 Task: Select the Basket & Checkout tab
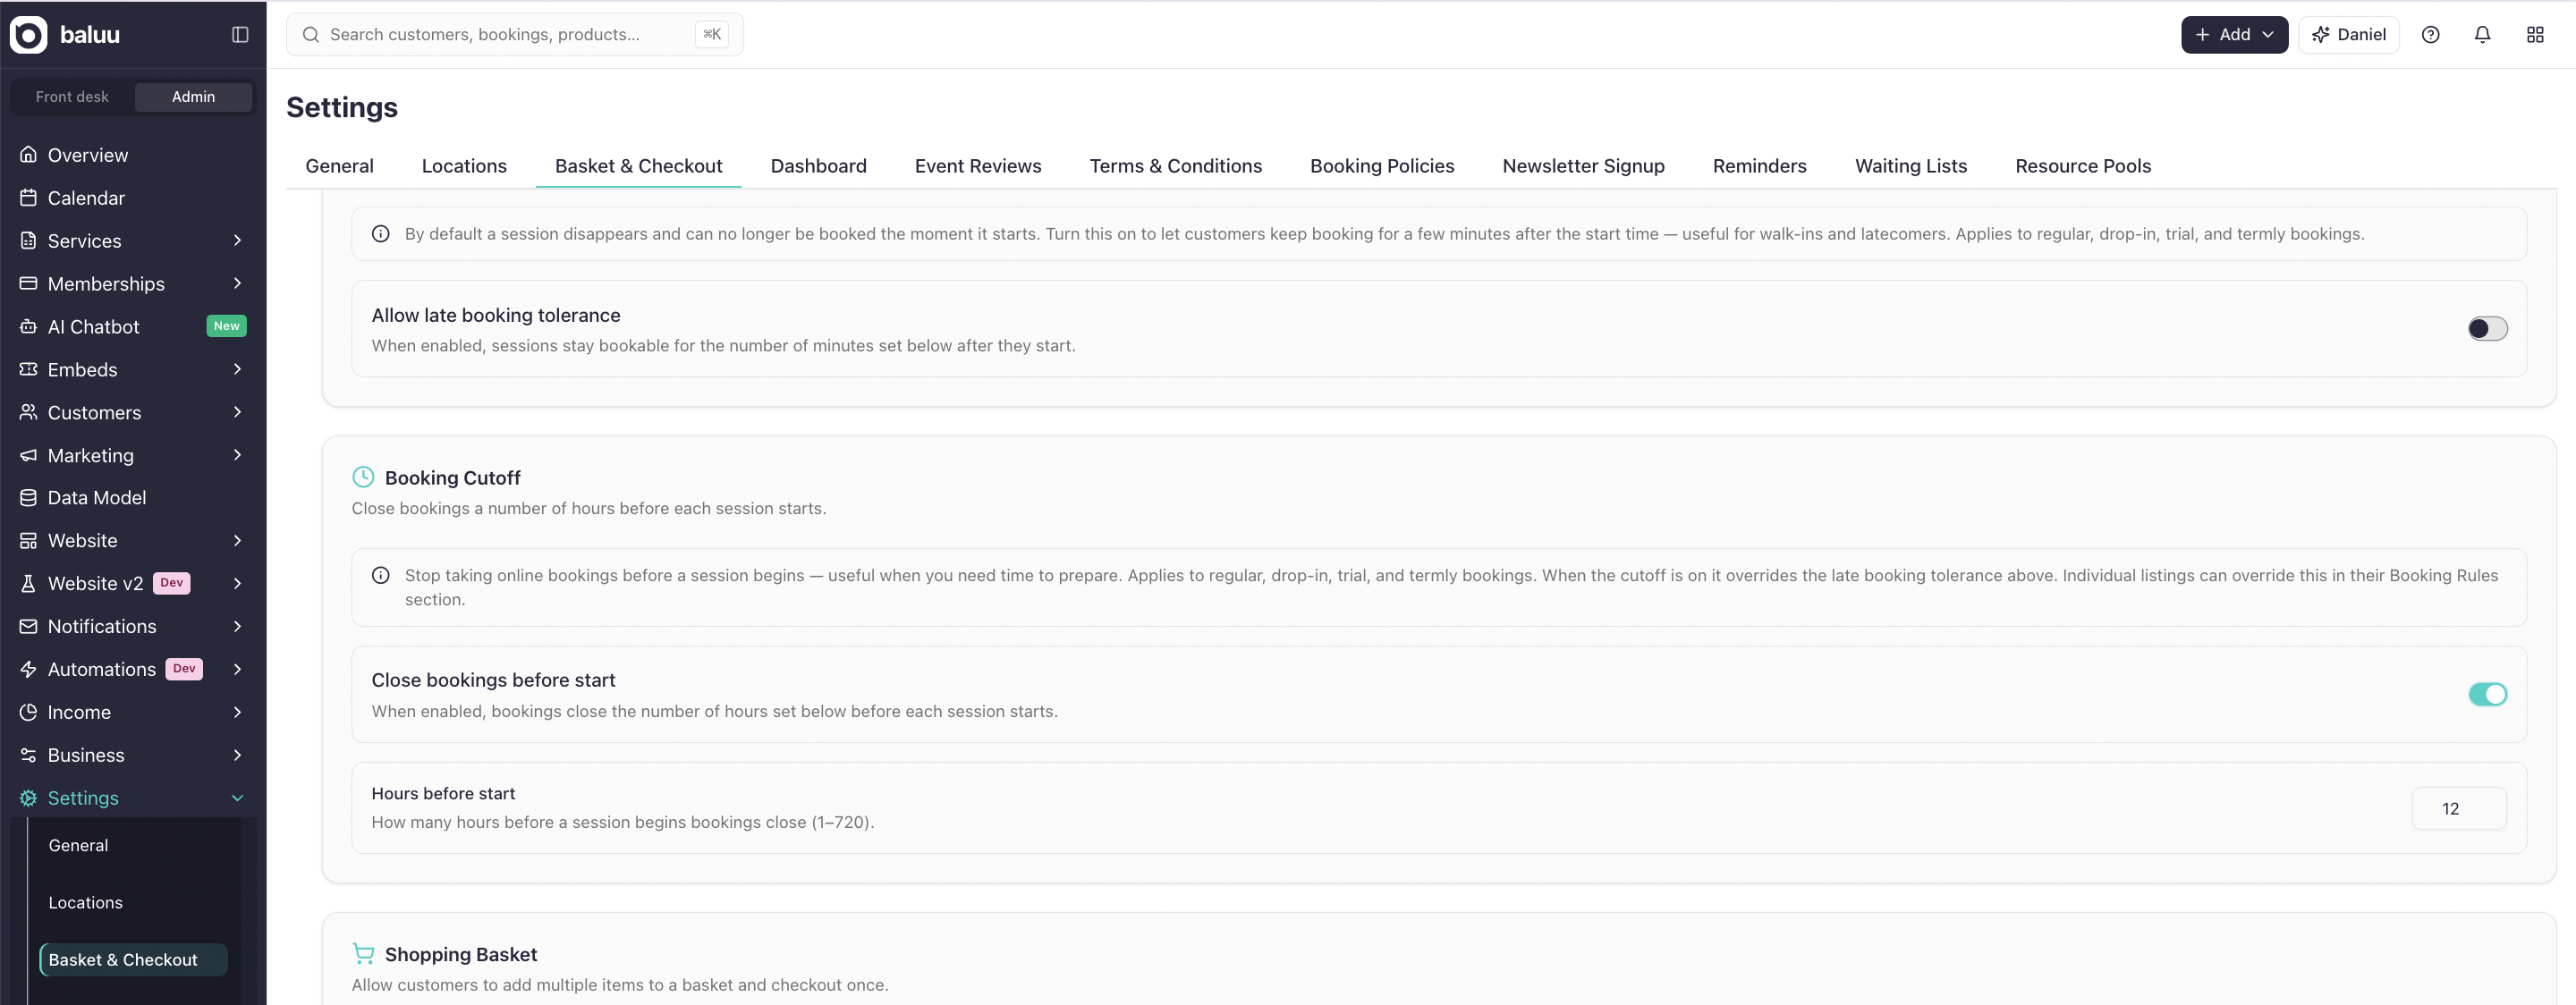pos(638,166)
